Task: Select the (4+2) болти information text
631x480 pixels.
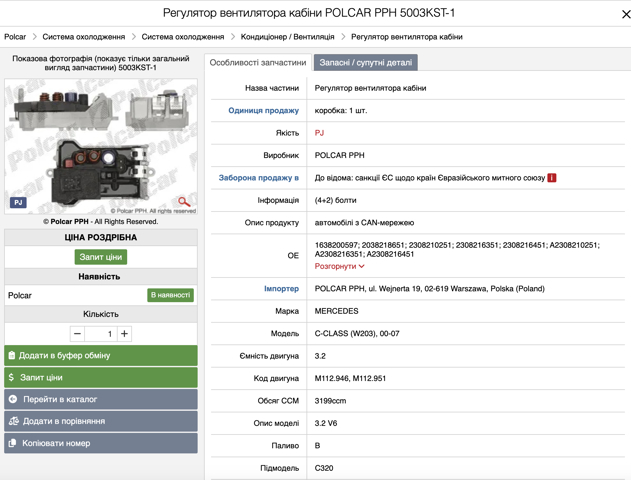Action: (335, 200)
